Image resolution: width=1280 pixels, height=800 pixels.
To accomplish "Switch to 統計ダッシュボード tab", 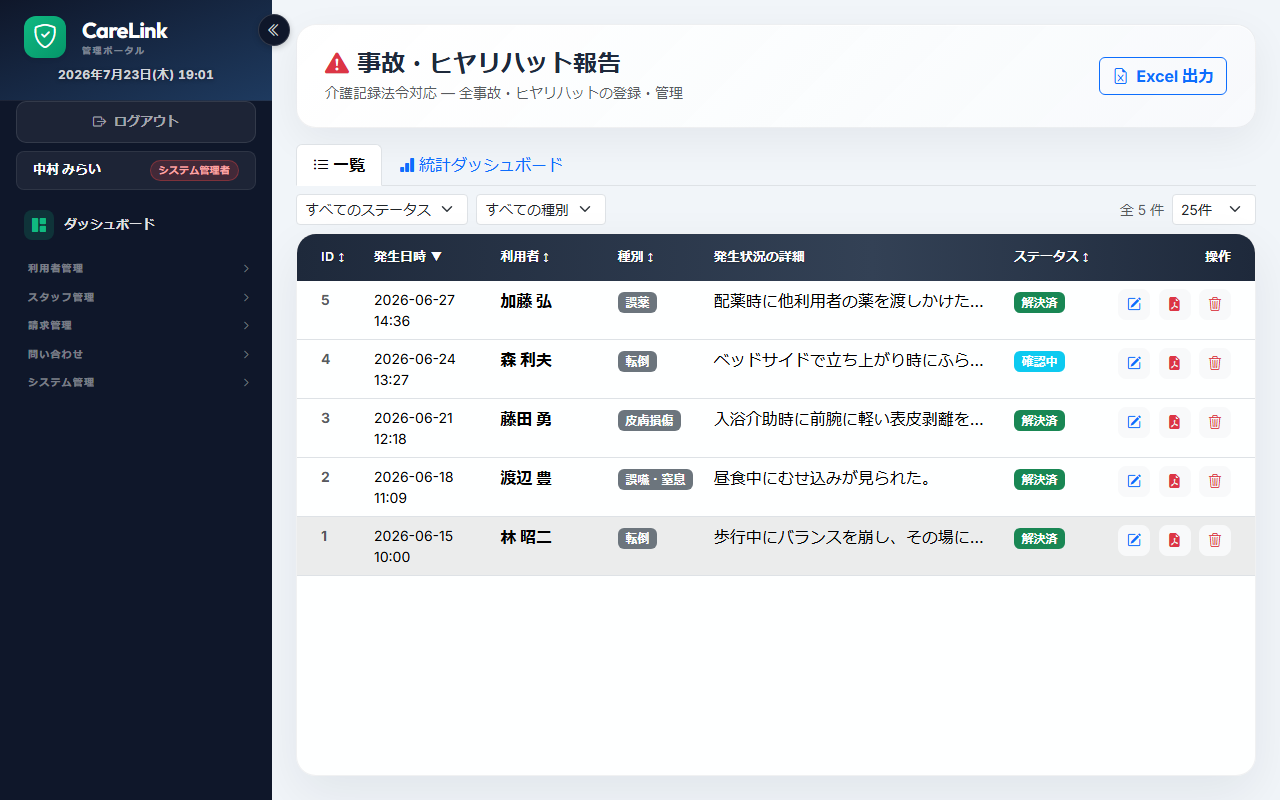I will click(x=481, y=165).
